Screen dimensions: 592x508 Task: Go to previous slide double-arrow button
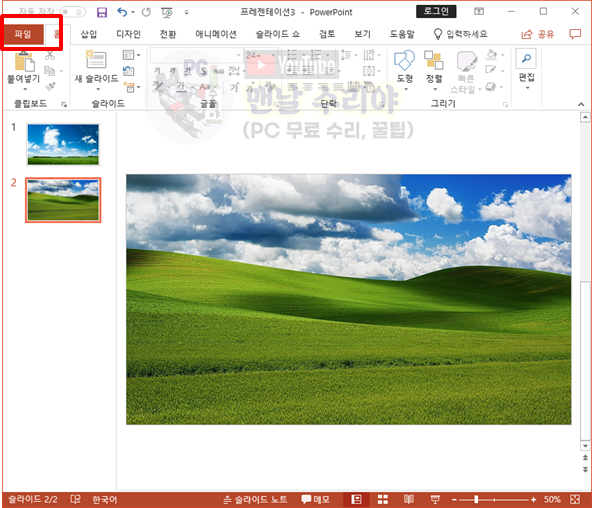(585, 457)
